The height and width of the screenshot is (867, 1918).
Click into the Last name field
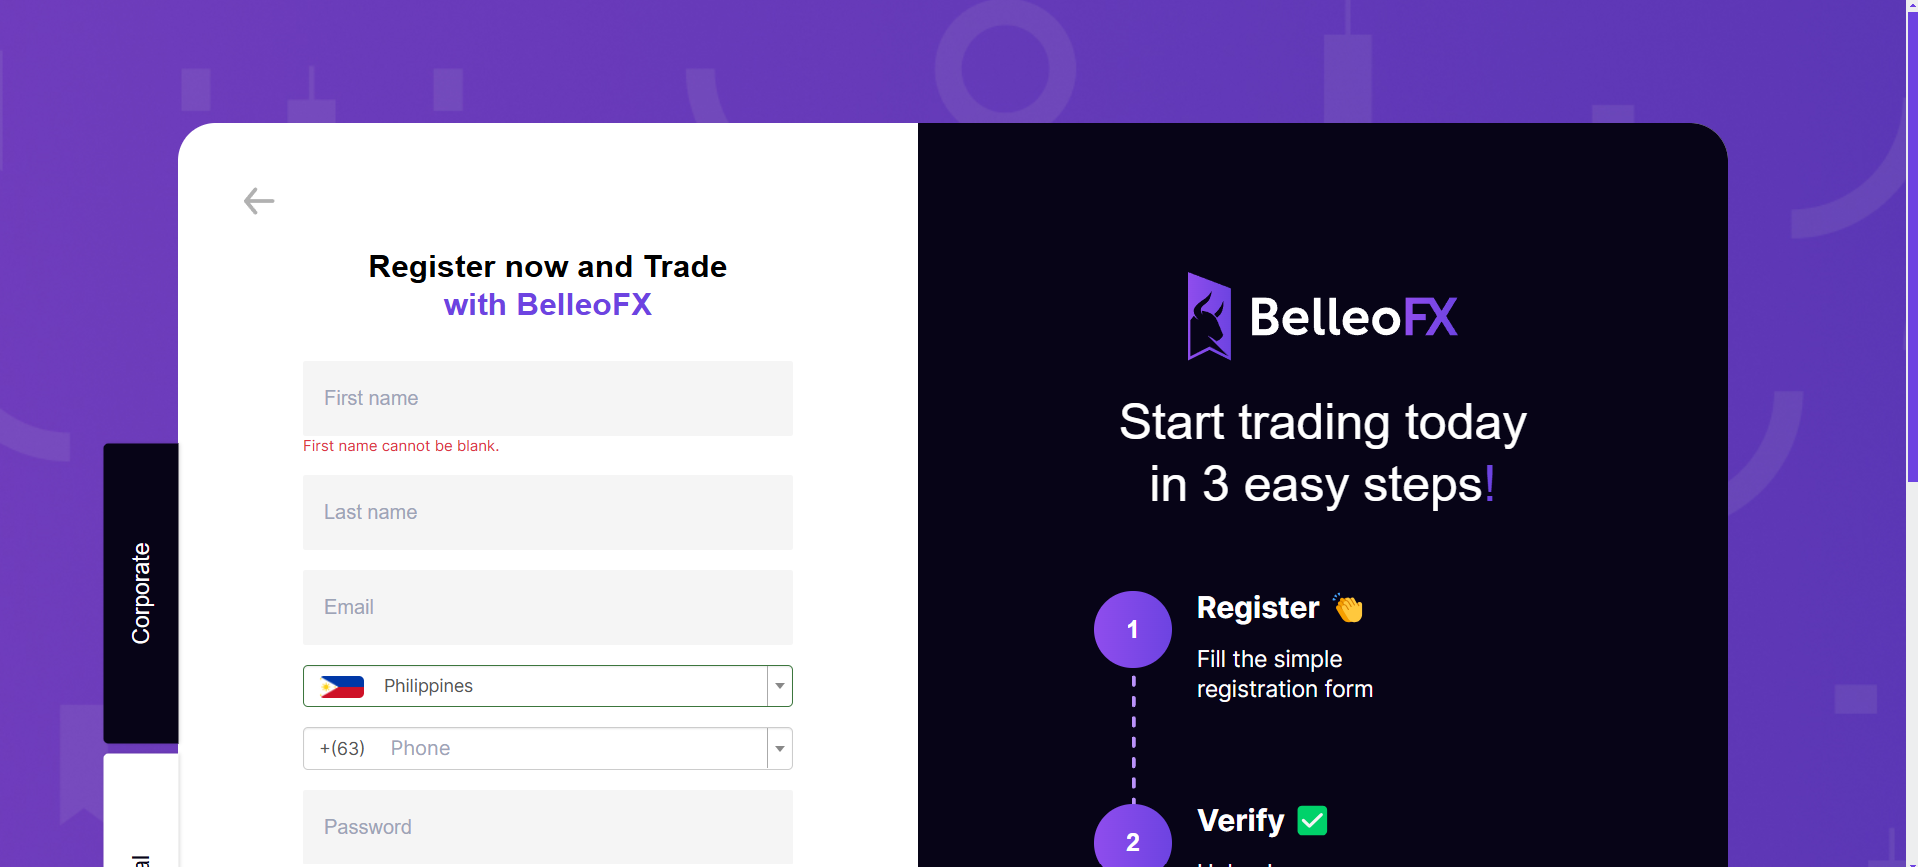pyautogui.click(x=547, y=512)
